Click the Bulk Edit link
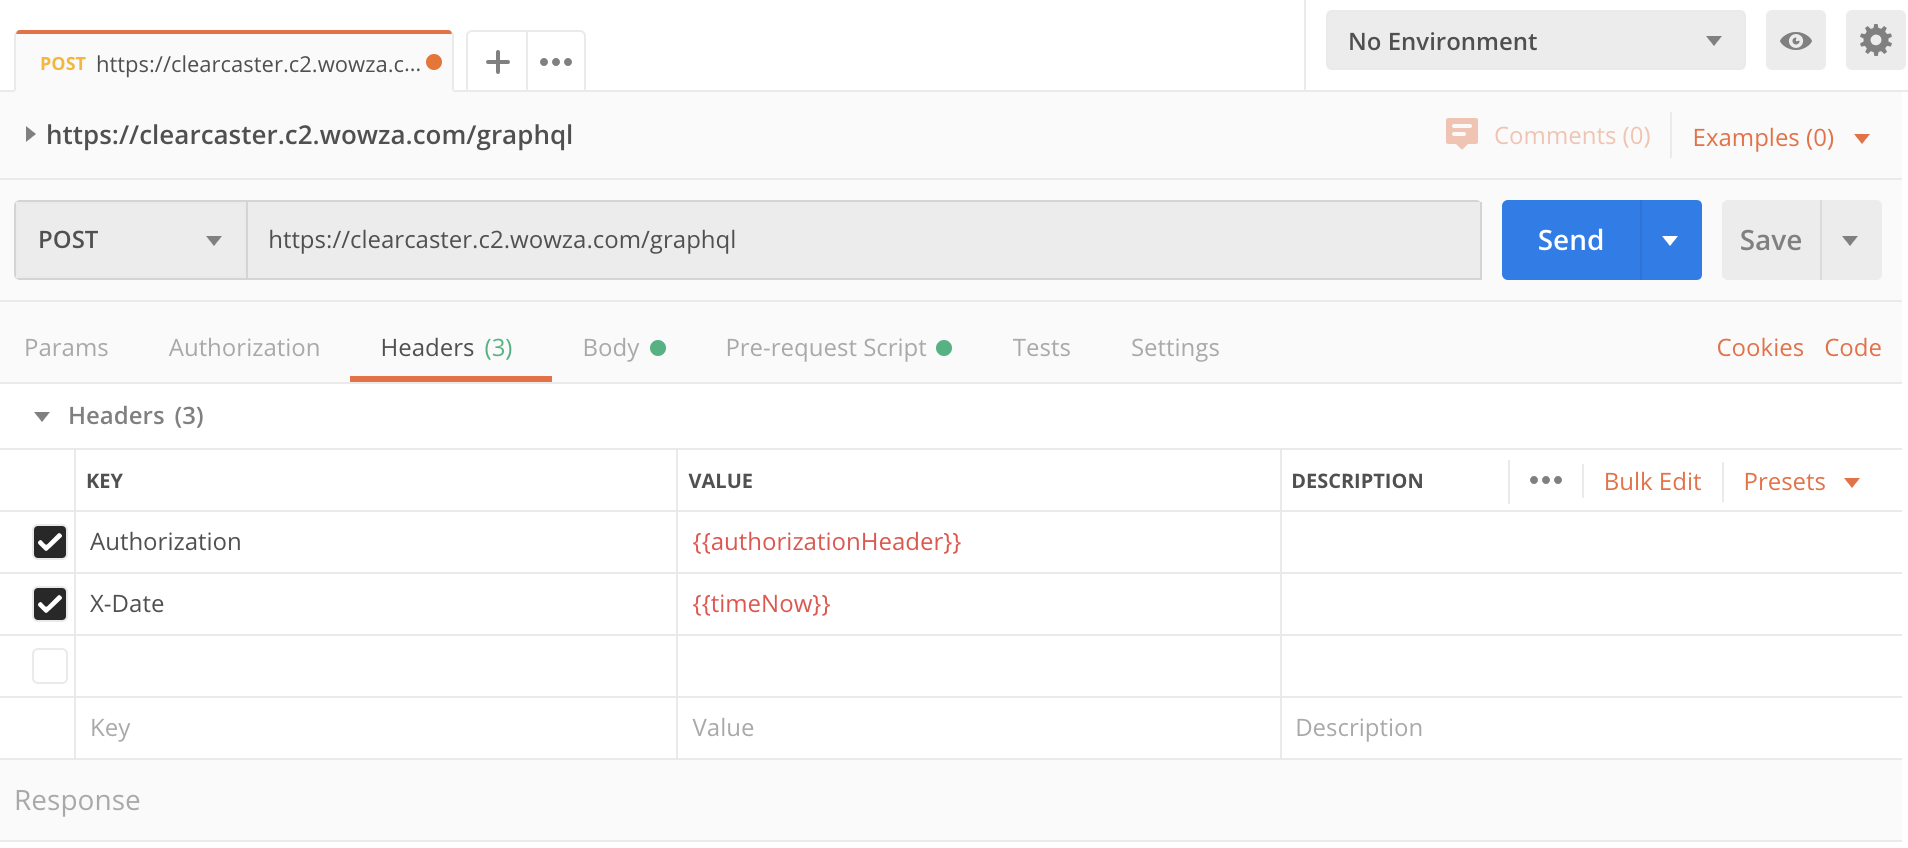Image resolution: width=1908 pixels, height=848 pixels. [1652, 481]
